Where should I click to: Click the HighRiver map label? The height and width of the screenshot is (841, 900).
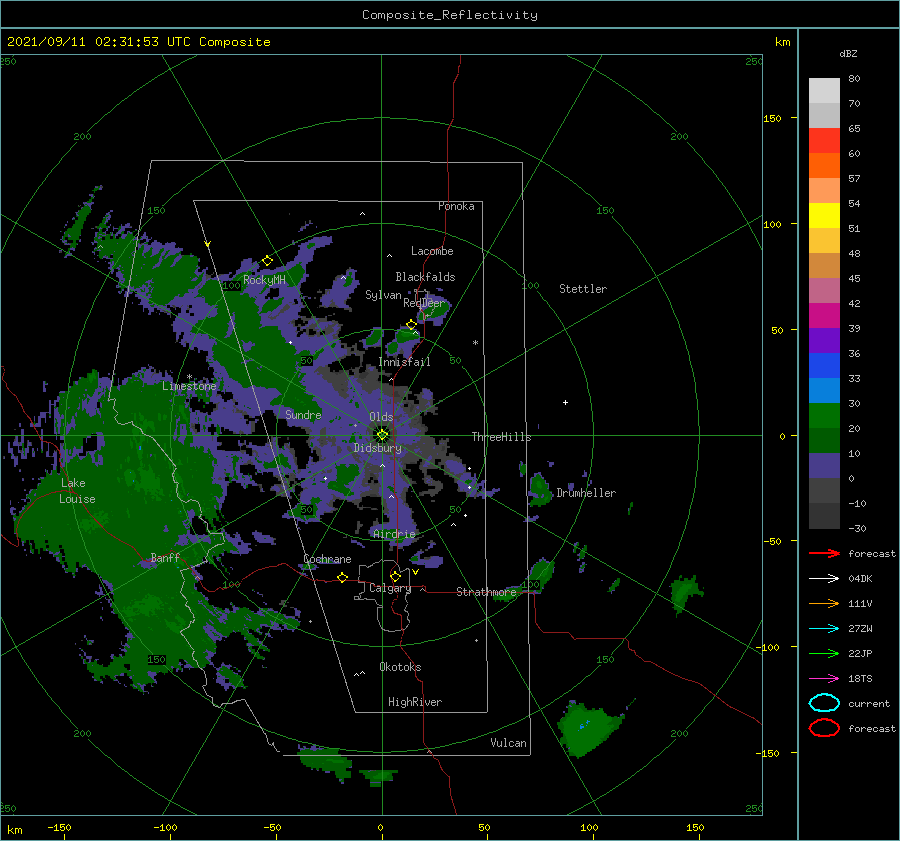(x=414, y=702)
